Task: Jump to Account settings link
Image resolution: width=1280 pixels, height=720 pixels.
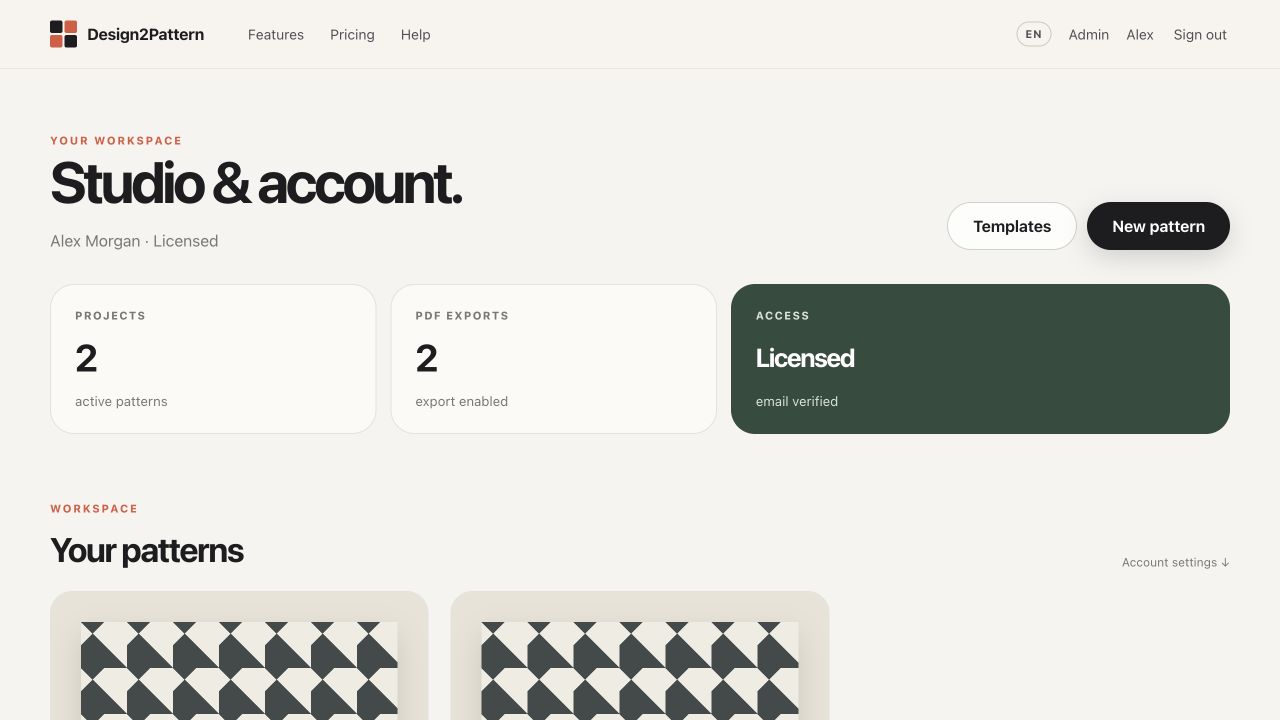Action: click(x=1175, y=562)
